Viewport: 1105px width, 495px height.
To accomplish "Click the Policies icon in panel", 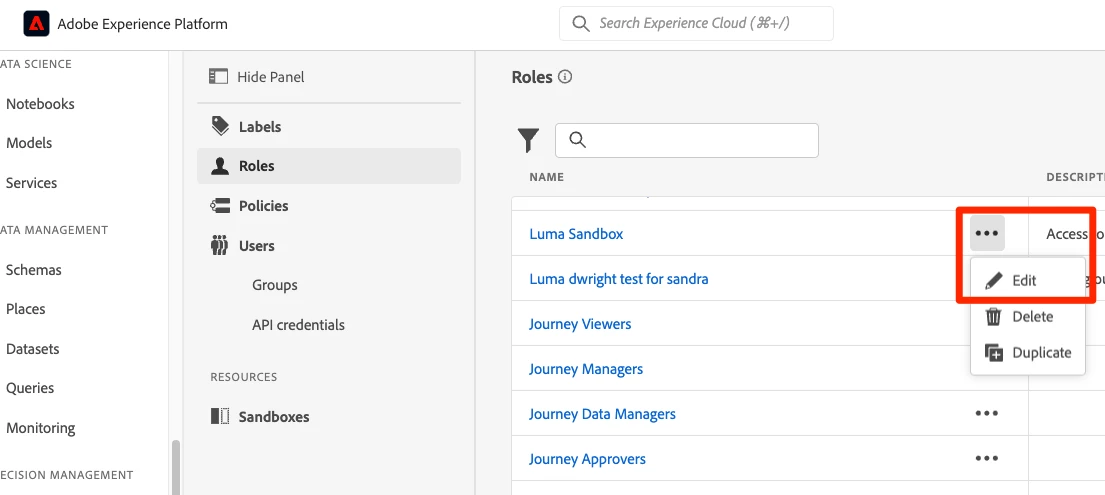I will [x=220, y=206].
